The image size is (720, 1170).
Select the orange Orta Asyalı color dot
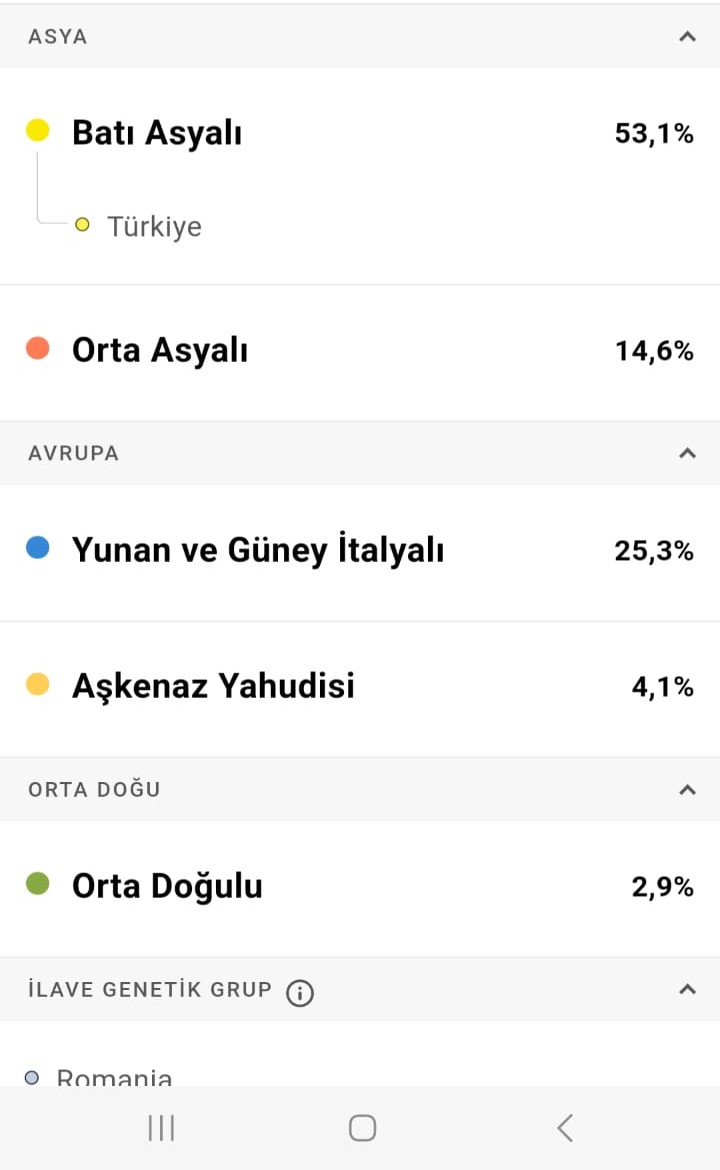coord(37,348)
